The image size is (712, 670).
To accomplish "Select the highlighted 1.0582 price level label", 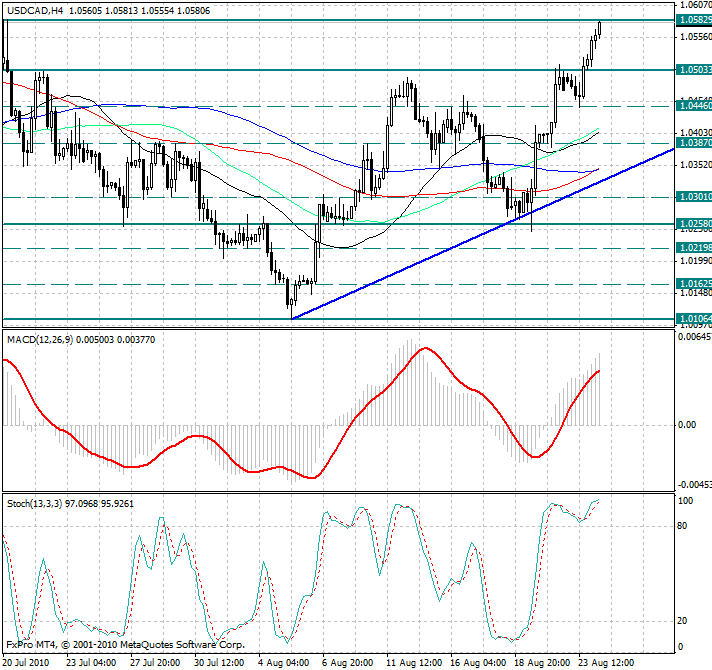I will tap(694, 20).
